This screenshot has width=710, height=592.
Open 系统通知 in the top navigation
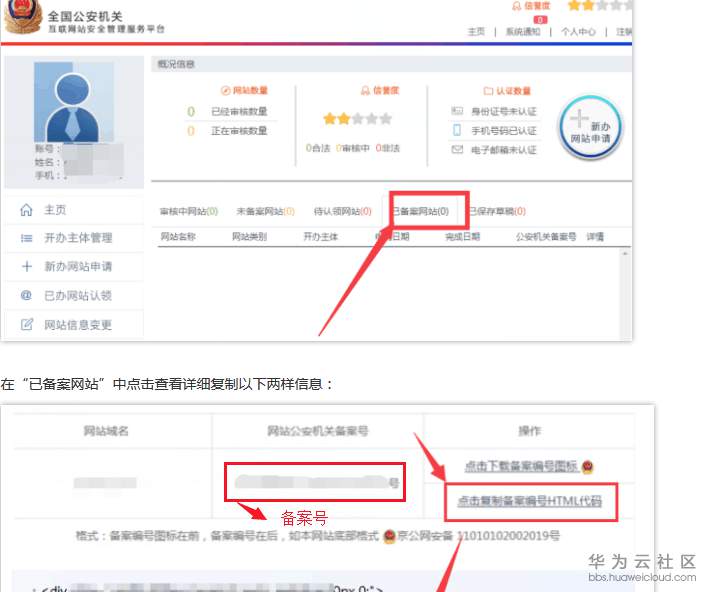pyautogui.click(x=523, y=32)
